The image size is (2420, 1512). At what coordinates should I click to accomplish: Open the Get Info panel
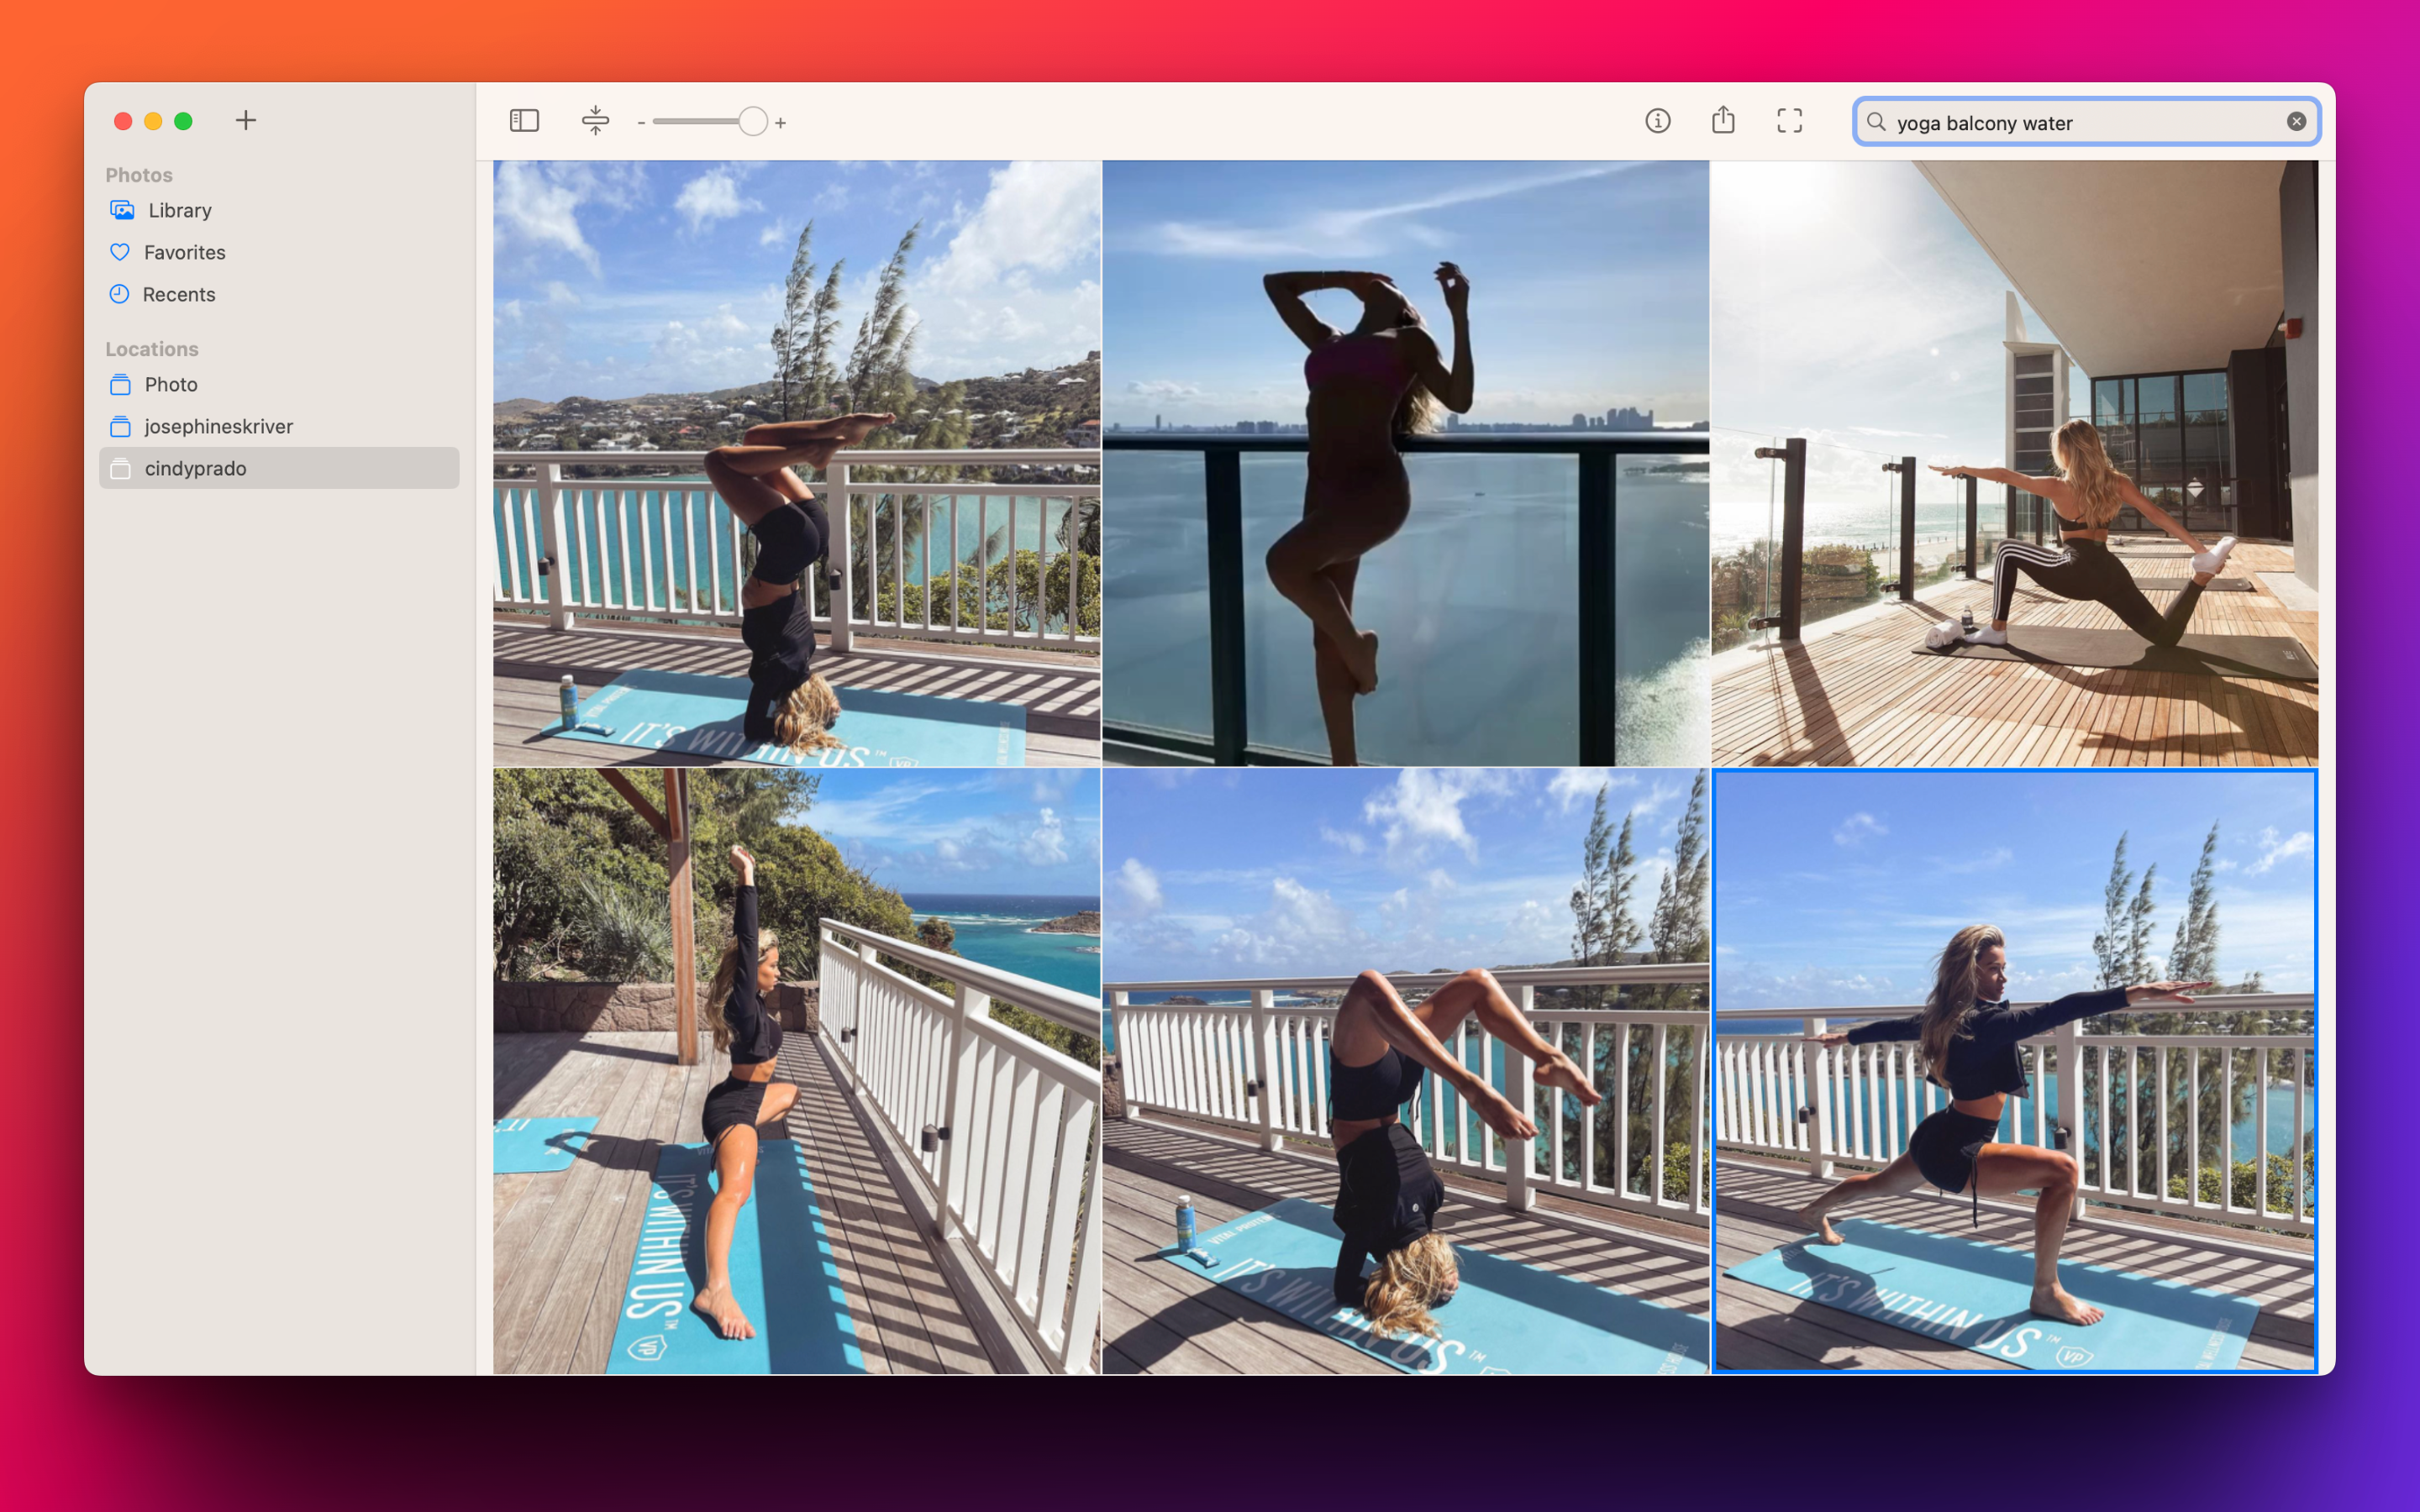(1658, 120)
